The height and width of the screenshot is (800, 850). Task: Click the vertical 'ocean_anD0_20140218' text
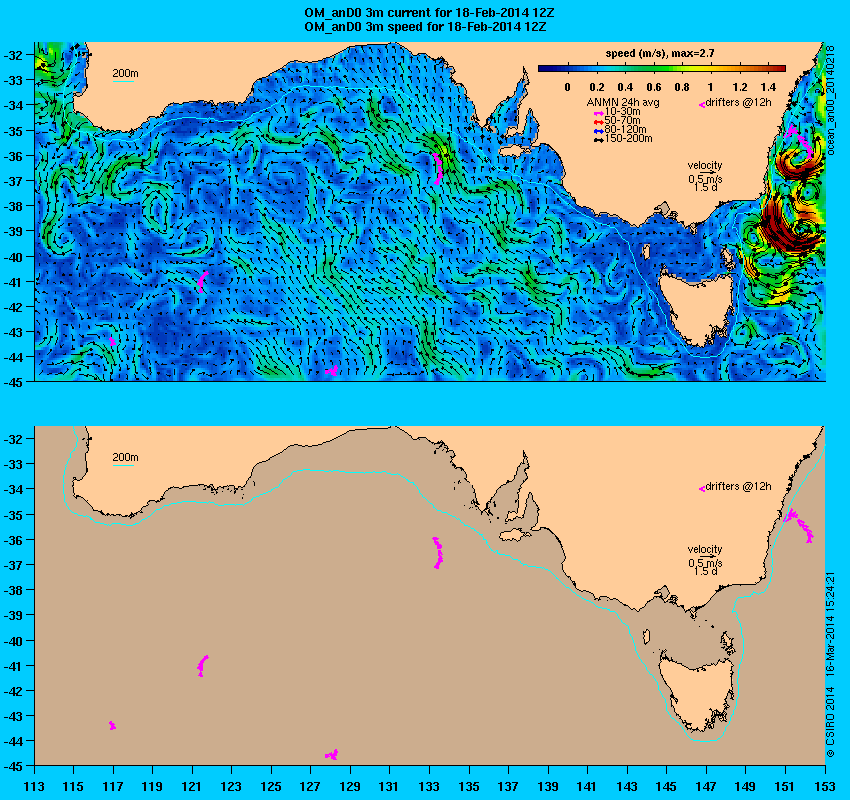(830, 100)
